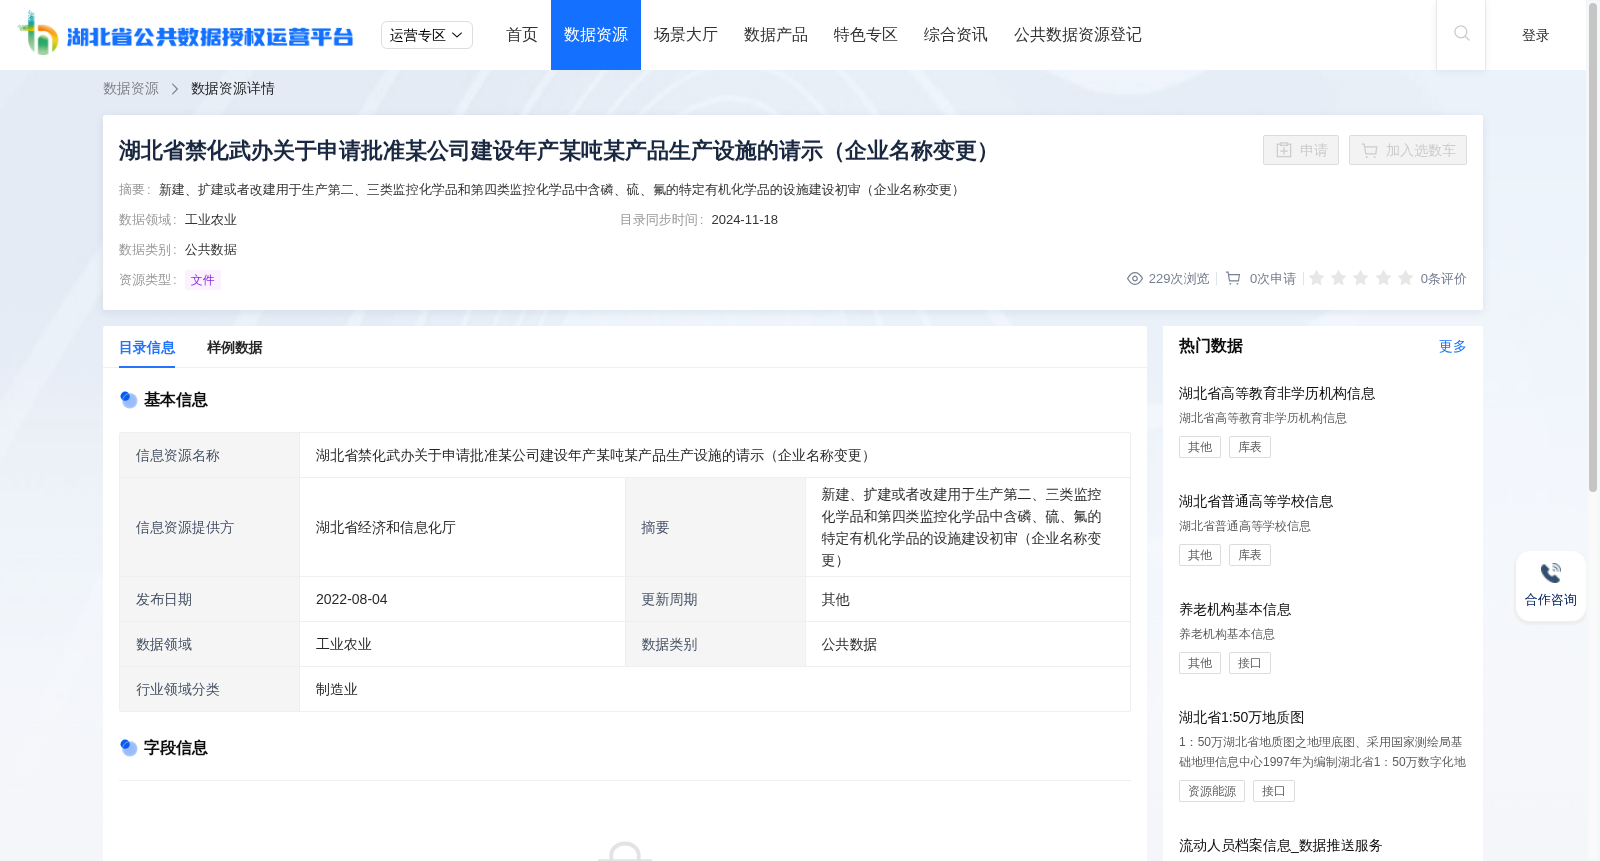1600x861 pixels.
Task: Click the Hubei platform logo
Action: pyautogui.click(x=185, y=34)
